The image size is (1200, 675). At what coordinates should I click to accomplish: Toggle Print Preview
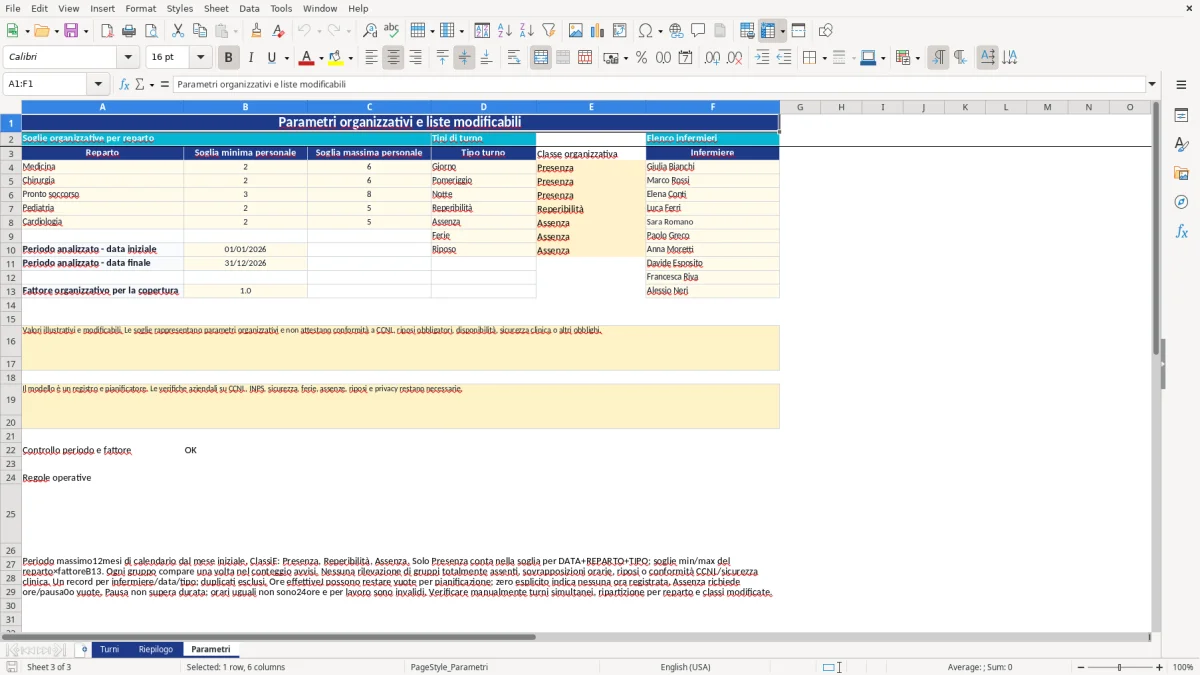(150, 31)
